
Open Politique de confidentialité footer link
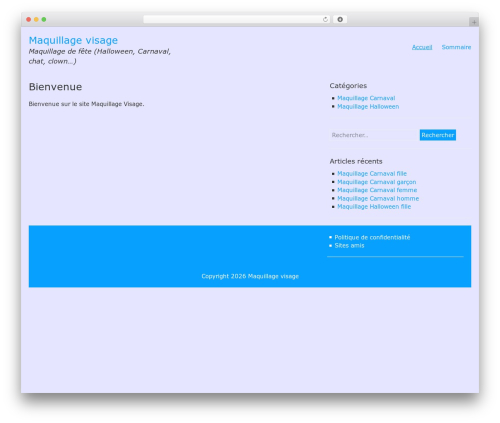click(372, 237)
